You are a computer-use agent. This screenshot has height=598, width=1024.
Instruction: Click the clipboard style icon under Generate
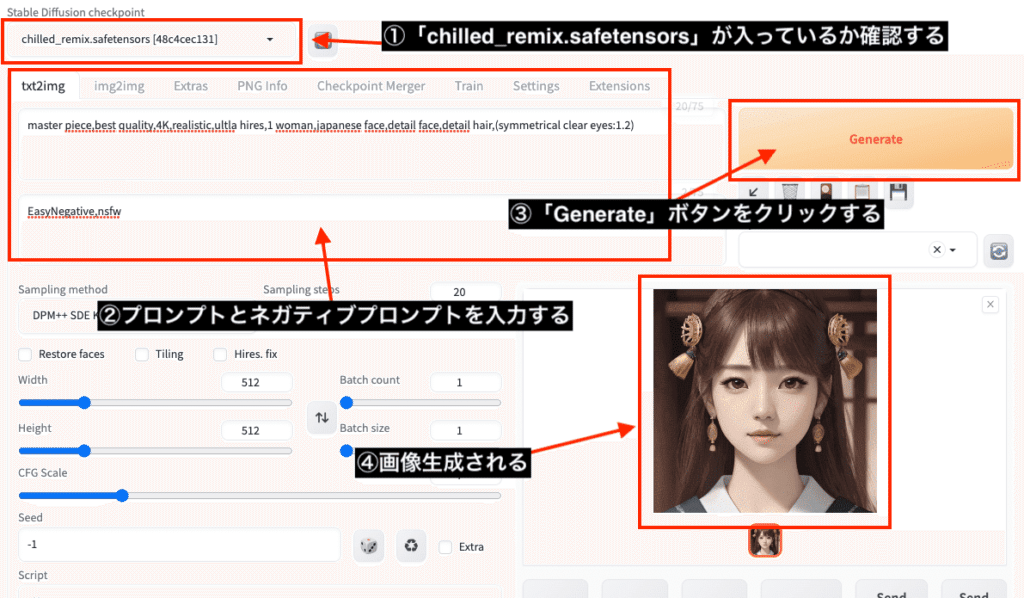[862, 192]
